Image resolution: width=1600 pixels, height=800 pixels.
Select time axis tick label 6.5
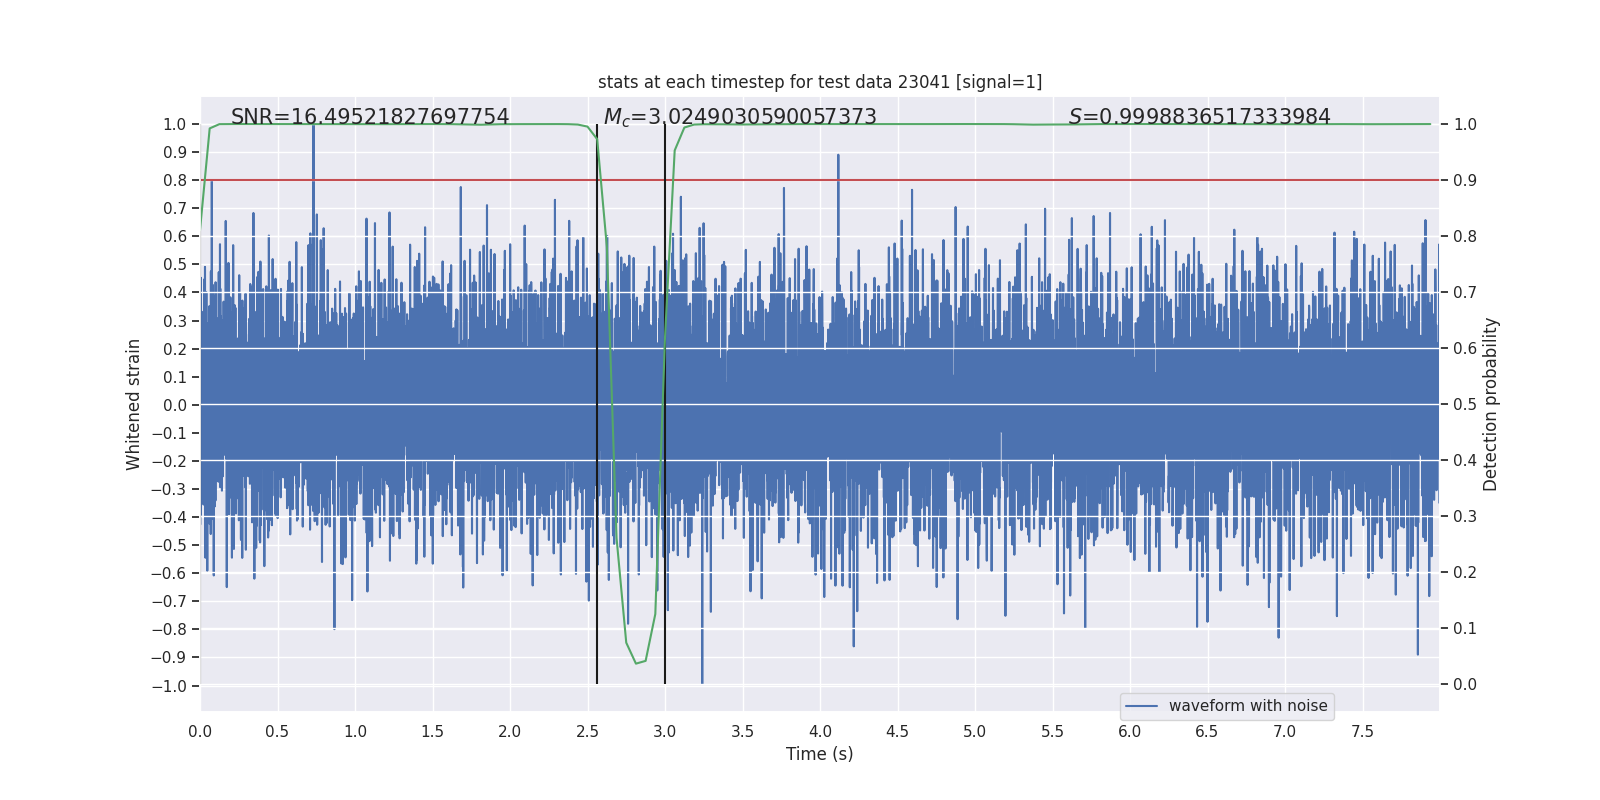click(1207, 731)
